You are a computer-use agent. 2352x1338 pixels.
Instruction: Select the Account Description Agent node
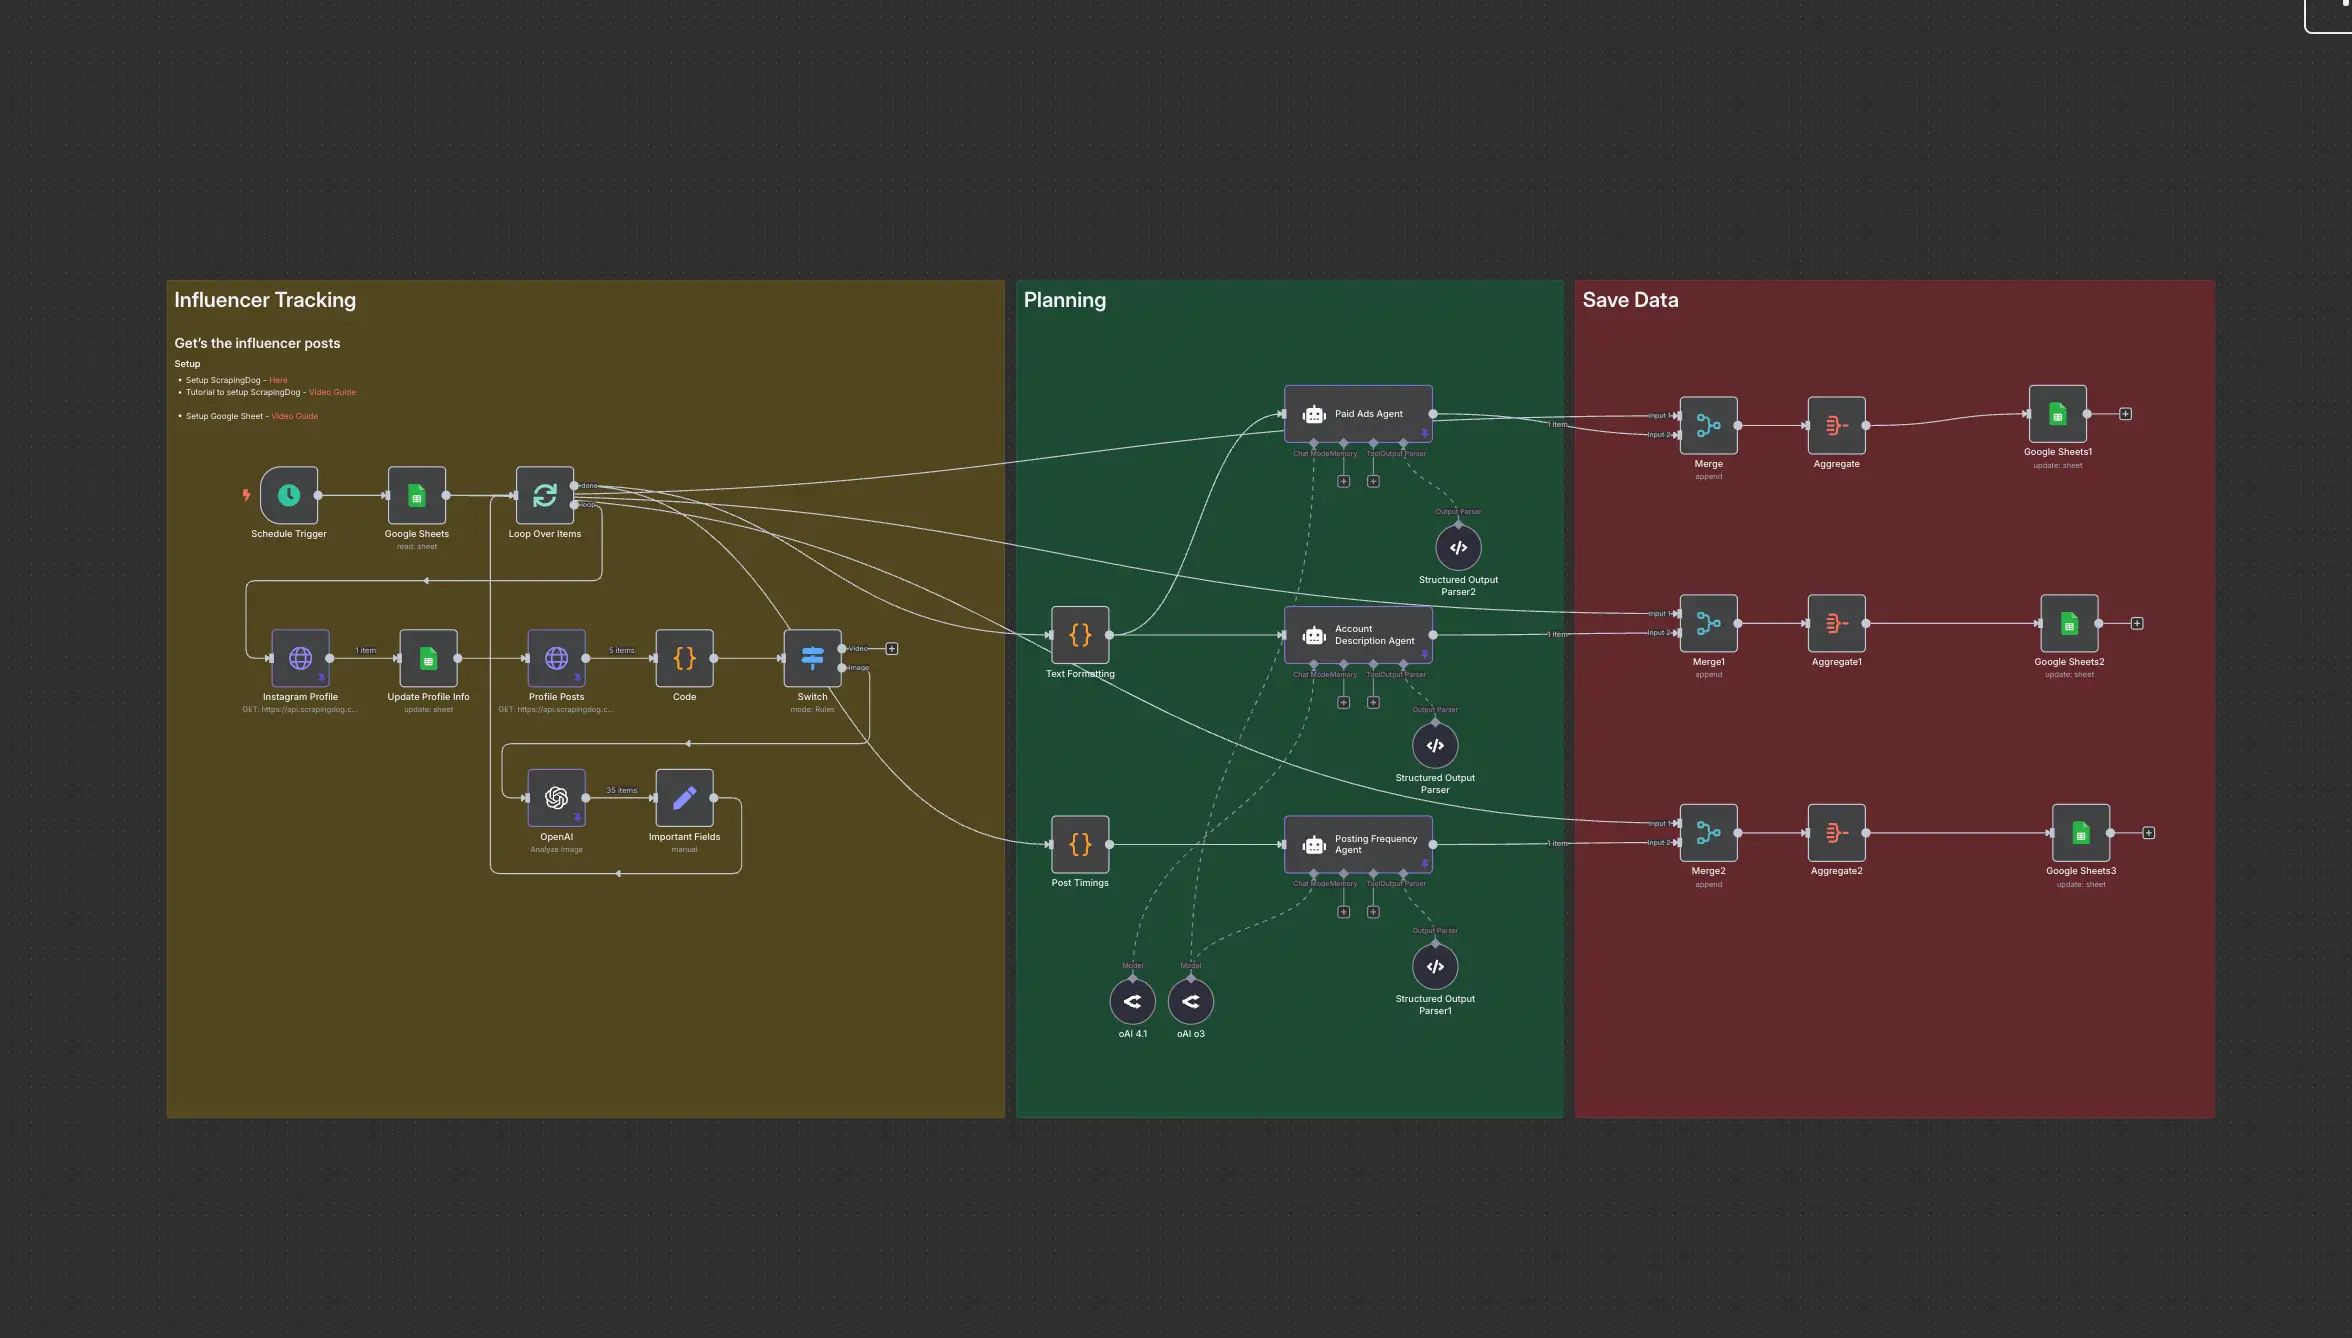pos(1358,635)
